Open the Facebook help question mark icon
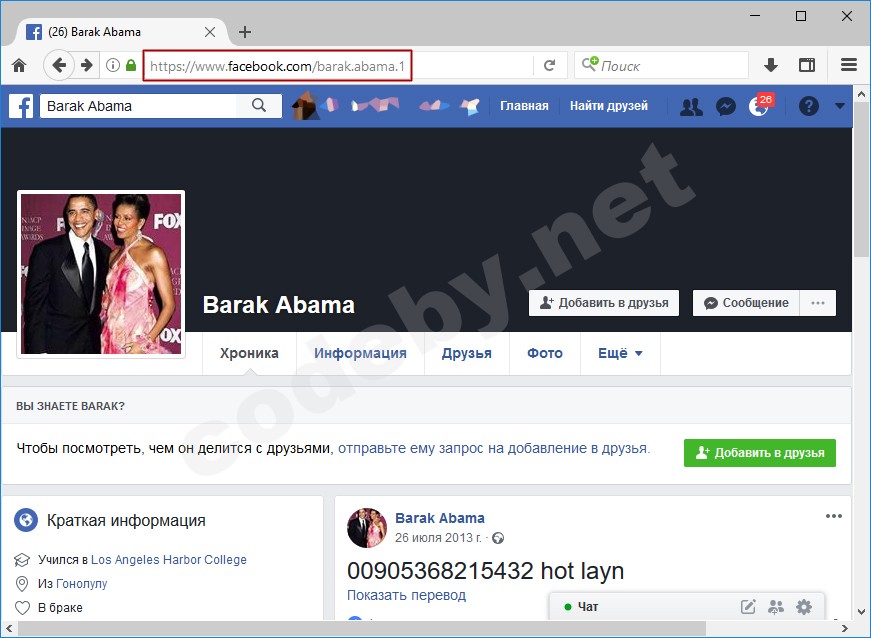This screenshot has width=871, height=638. (x=808, y=106)
